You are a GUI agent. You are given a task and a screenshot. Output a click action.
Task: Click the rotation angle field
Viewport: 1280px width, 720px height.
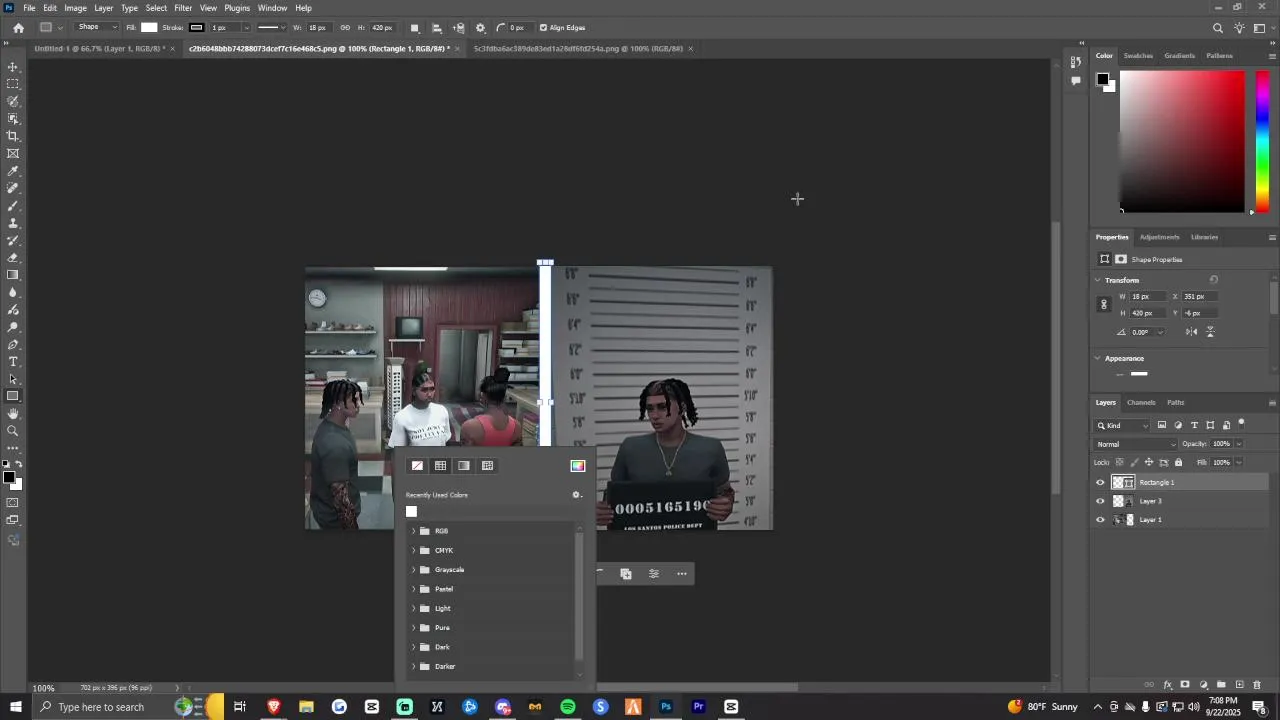[1146, 332]
